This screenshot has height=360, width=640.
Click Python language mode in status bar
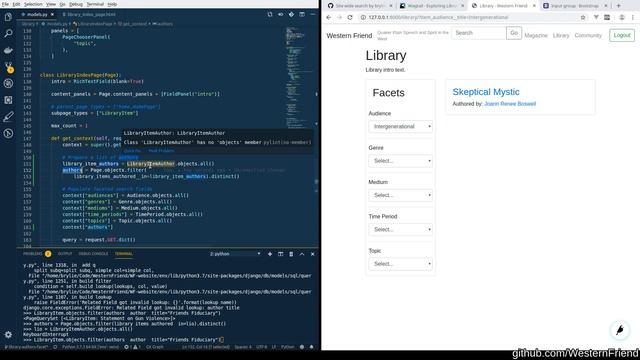coord(288,347)
